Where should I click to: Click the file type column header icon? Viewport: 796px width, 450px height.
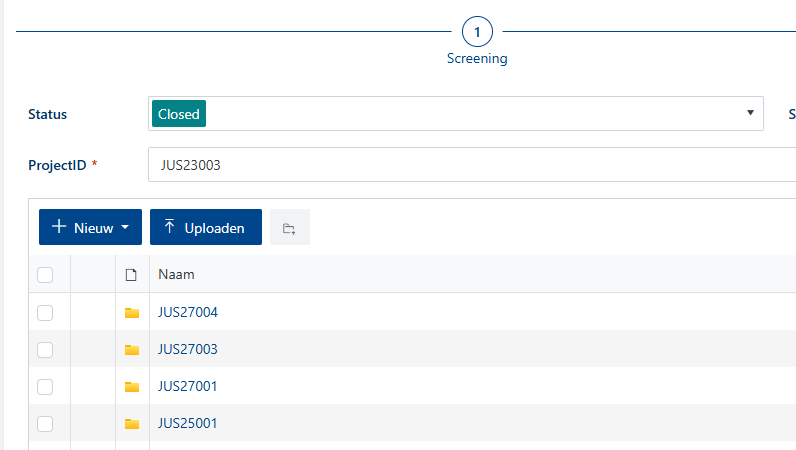pyautogui.click(x=131, y=275)
